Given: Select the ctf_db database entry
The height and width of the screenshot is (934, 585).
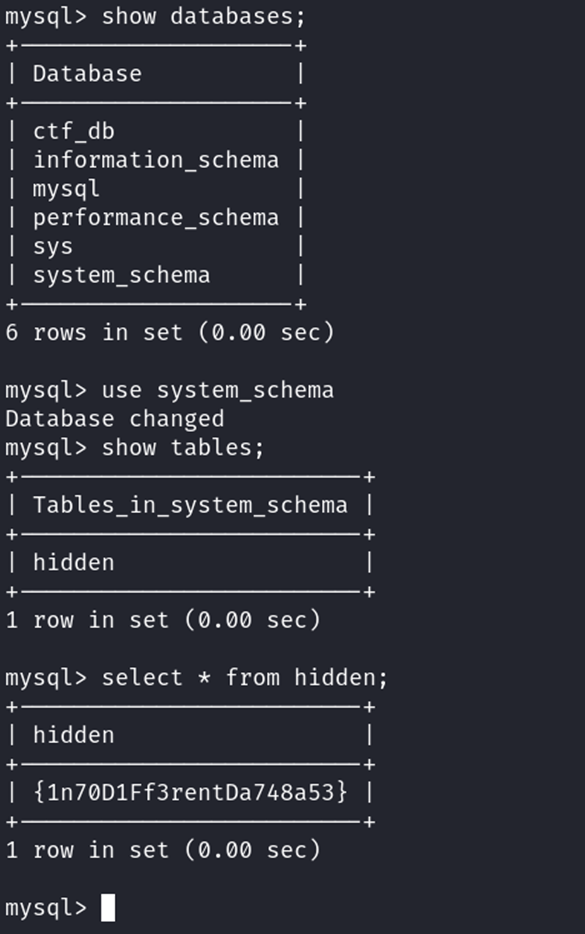Looking at the screenshot, I should [x=74, y=132].
